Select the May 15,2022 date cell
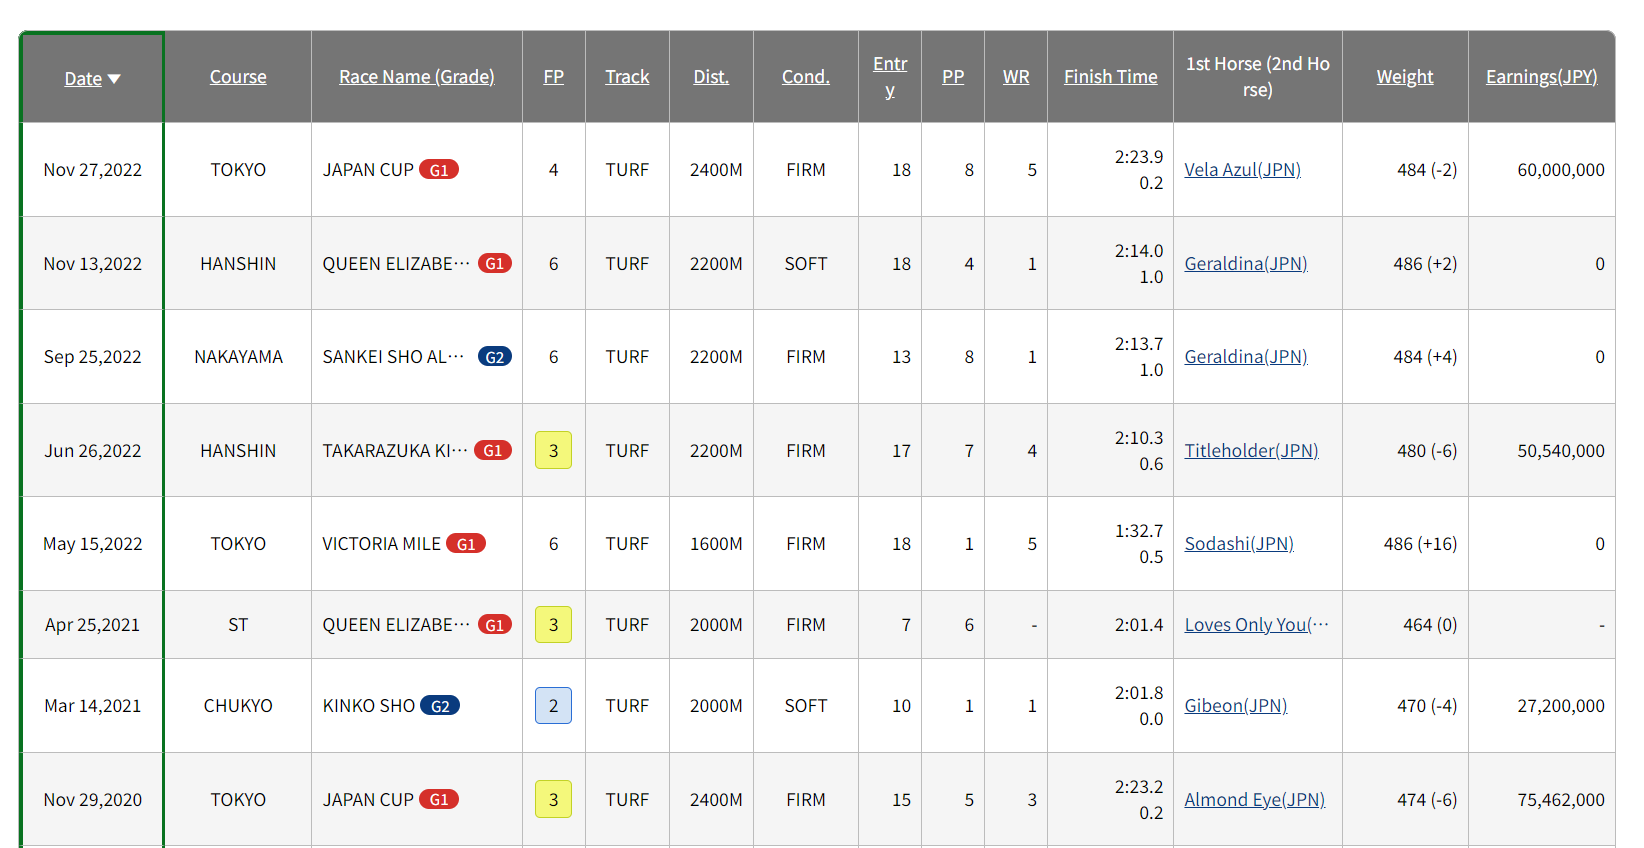The height and width of the screenshot is (848, 1644). click(93, 544)
